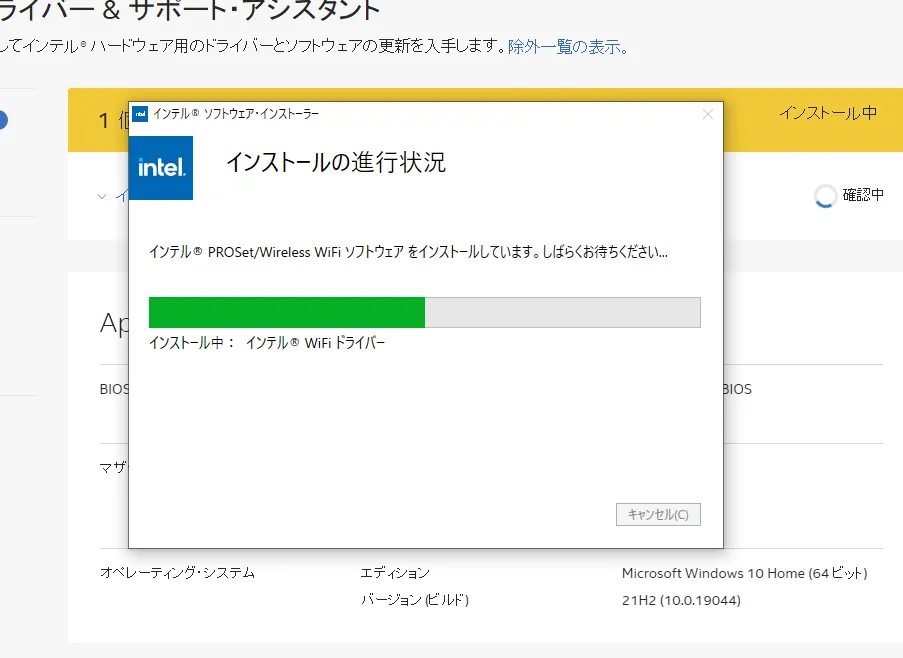Click the エディション field label

click(x=395, y=573)
